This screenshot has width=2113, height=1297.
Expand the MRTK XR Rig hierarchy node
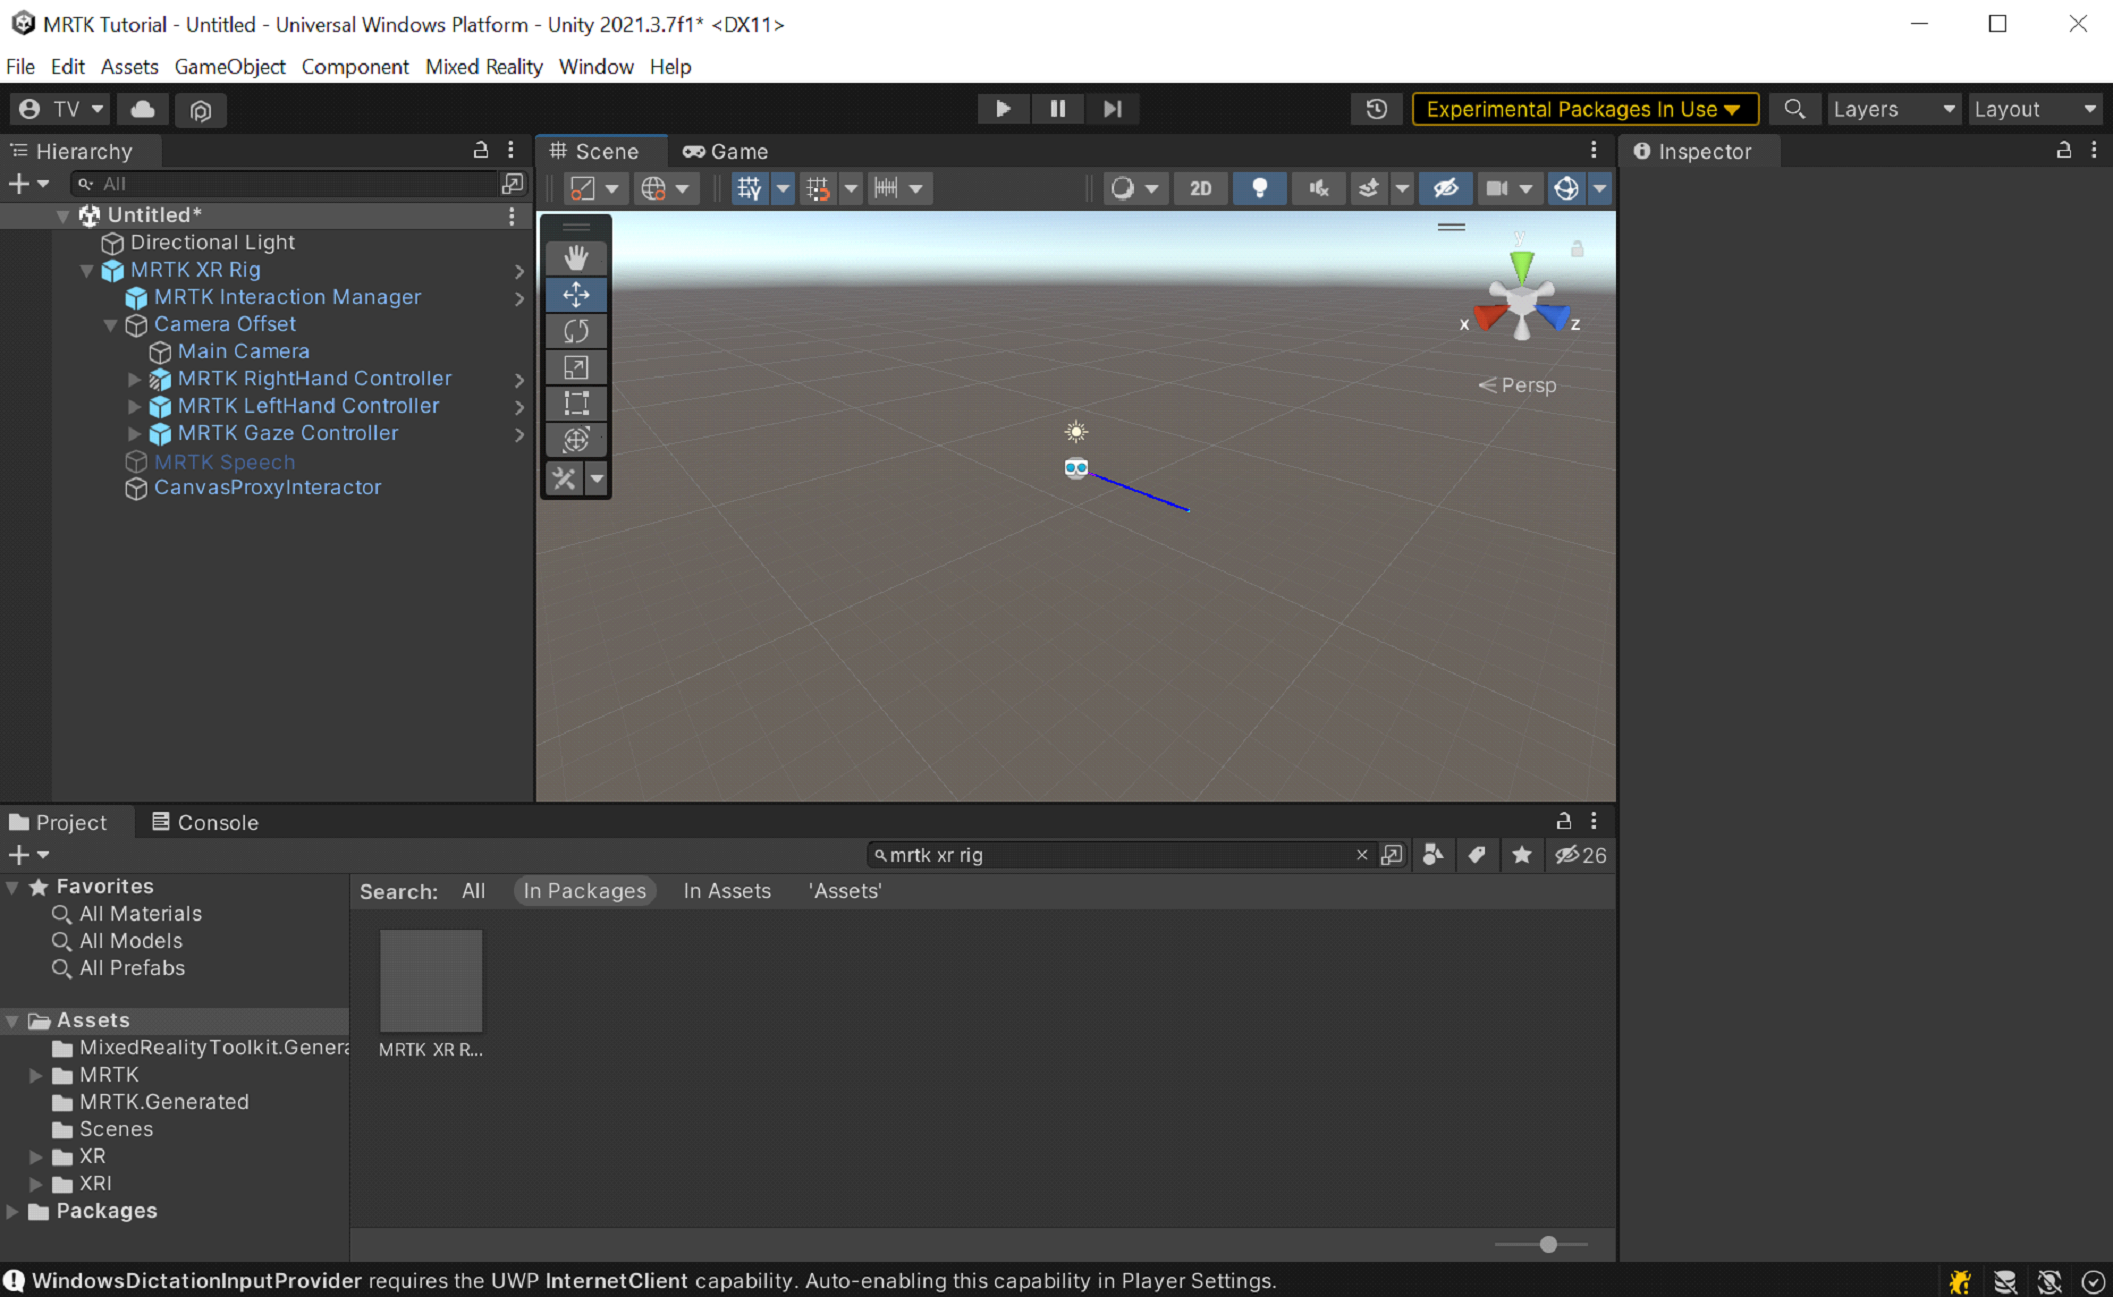coord(86,269)
